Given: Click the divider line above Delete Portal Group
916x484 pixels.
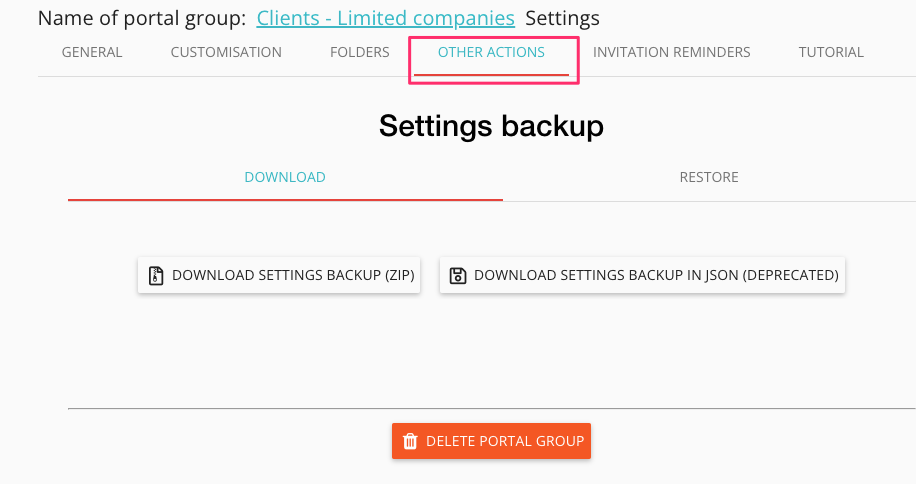Looking at the screenshot, I should [491, 408].
